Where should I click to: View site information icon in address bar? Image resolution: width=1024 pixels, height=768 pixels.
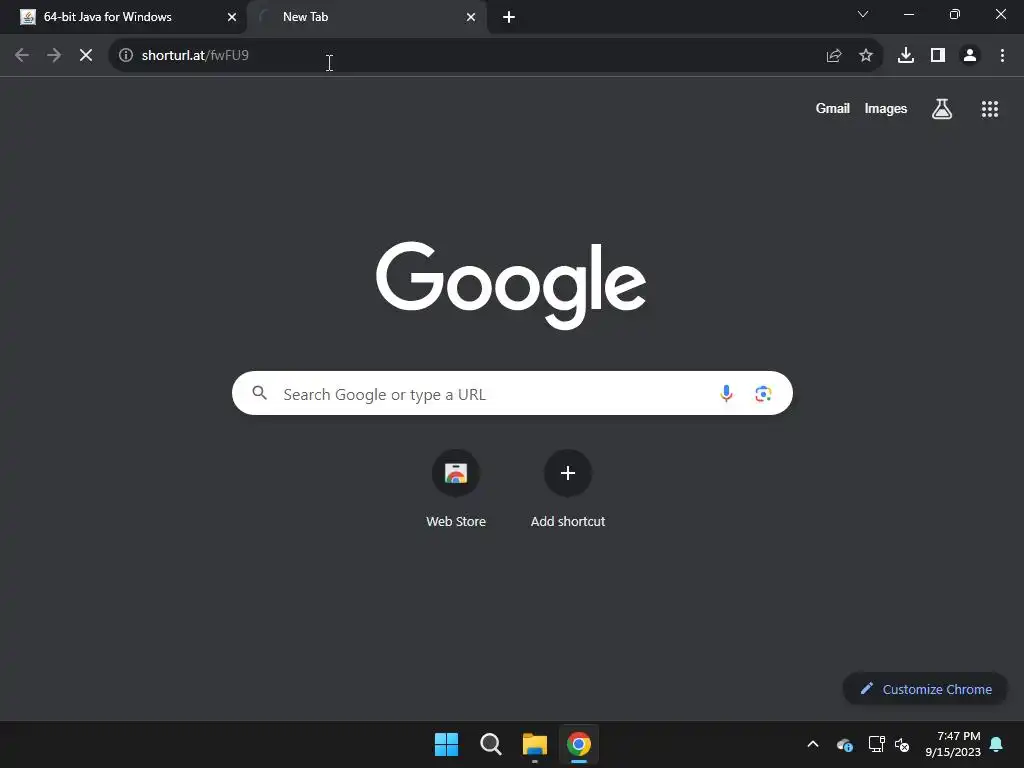[x=126, y=56]
